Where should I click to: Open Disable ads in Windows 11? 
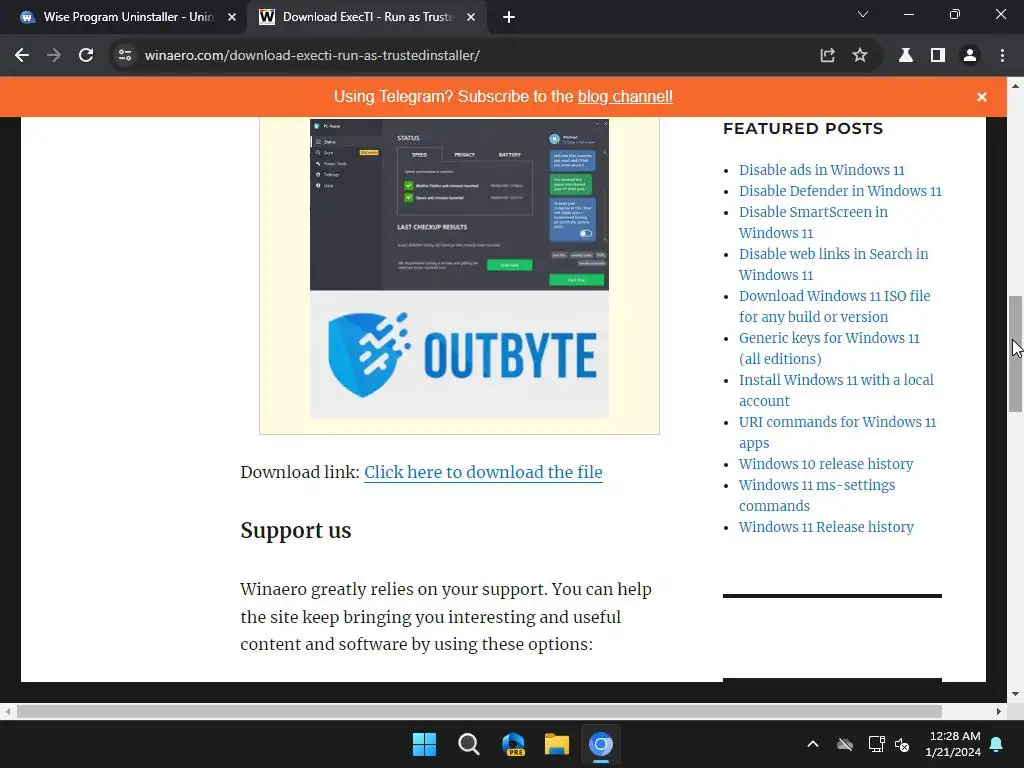pyautogui.click(x=822, y=170)
